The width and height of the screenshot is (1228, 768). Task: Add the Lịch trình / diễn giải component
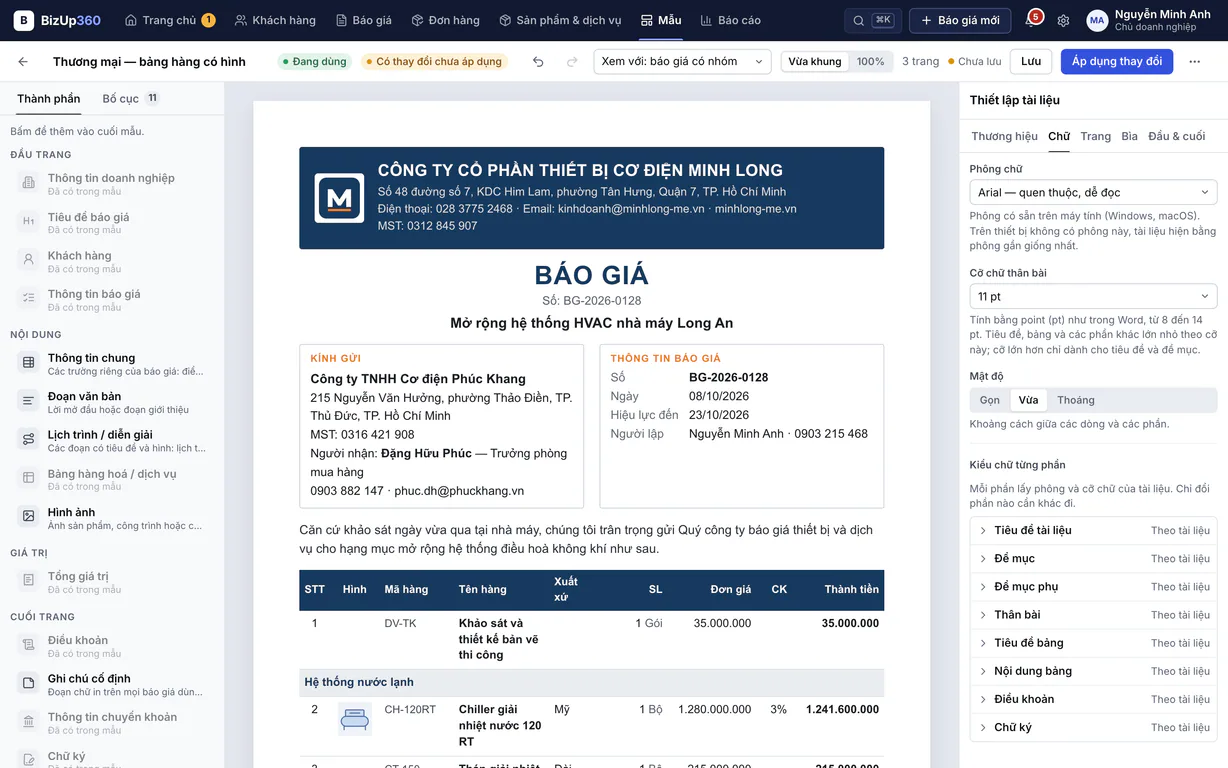(112, 441)
